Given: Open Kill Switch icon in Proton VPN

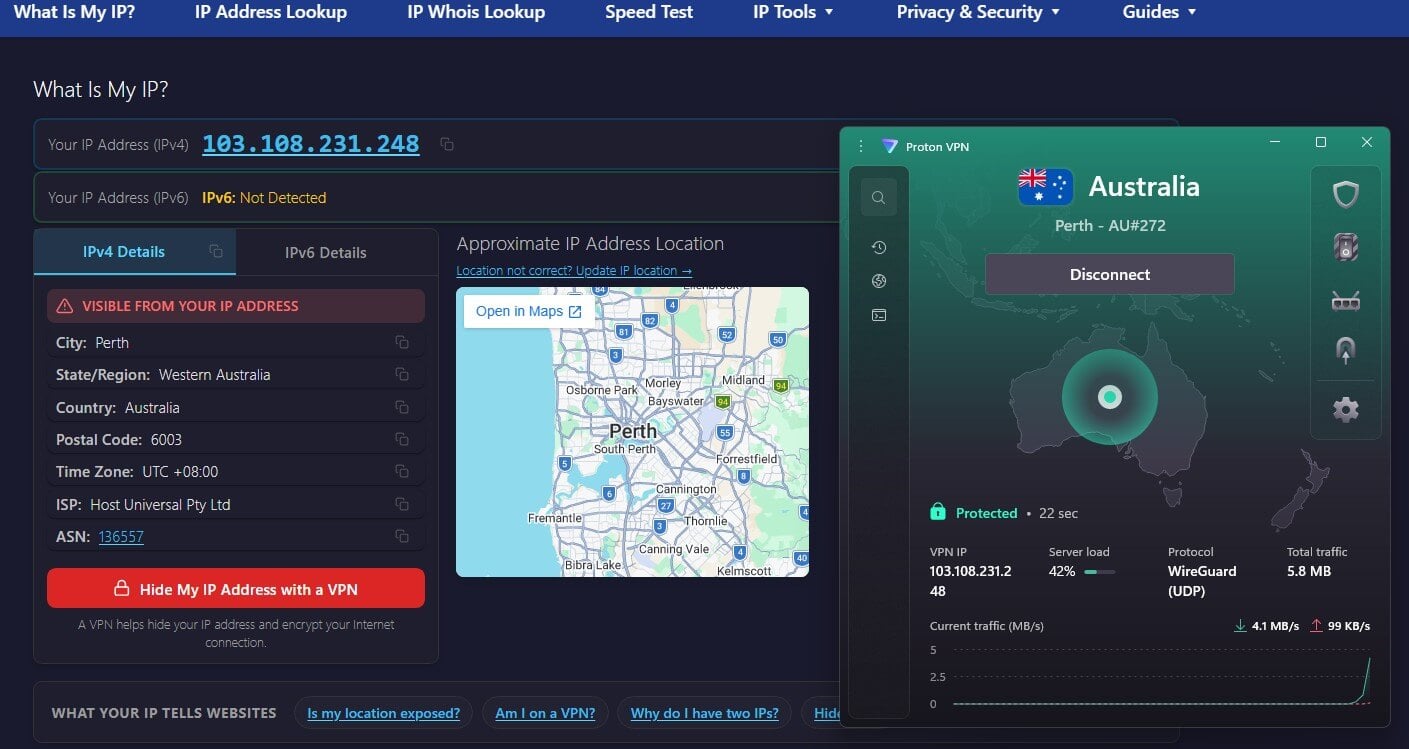Looking at the screenshot, I should 1346,247.
